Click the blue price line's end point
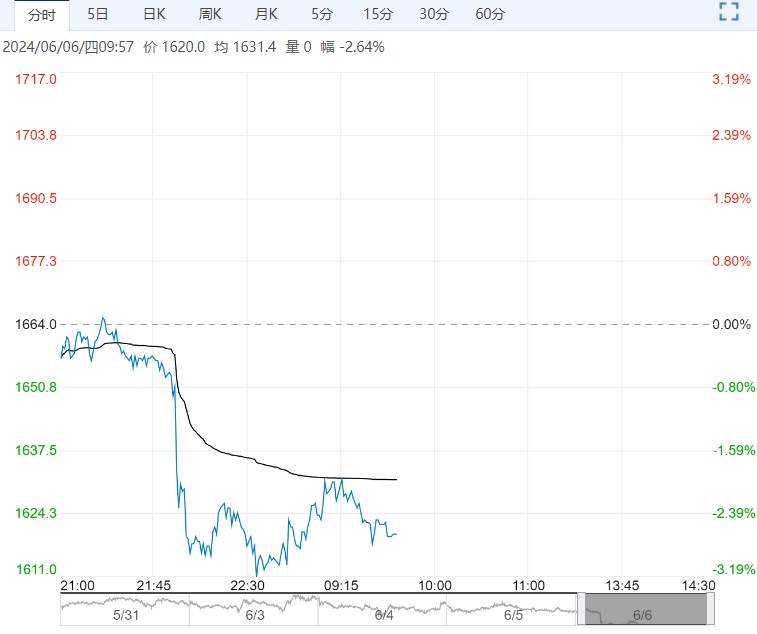Viewport: 757px width, 634px height. point(396,534)
